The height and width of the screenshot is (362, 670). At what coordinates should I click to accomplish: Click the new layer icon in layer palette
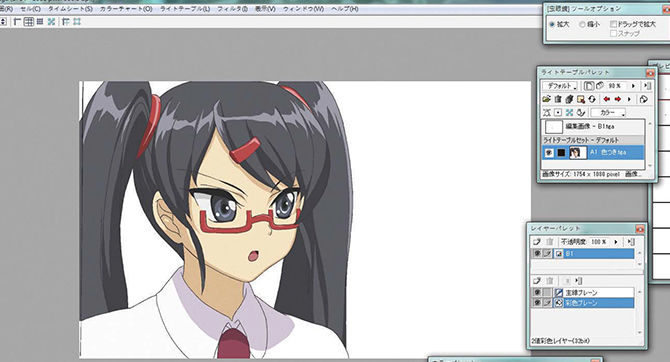[537, 242]
